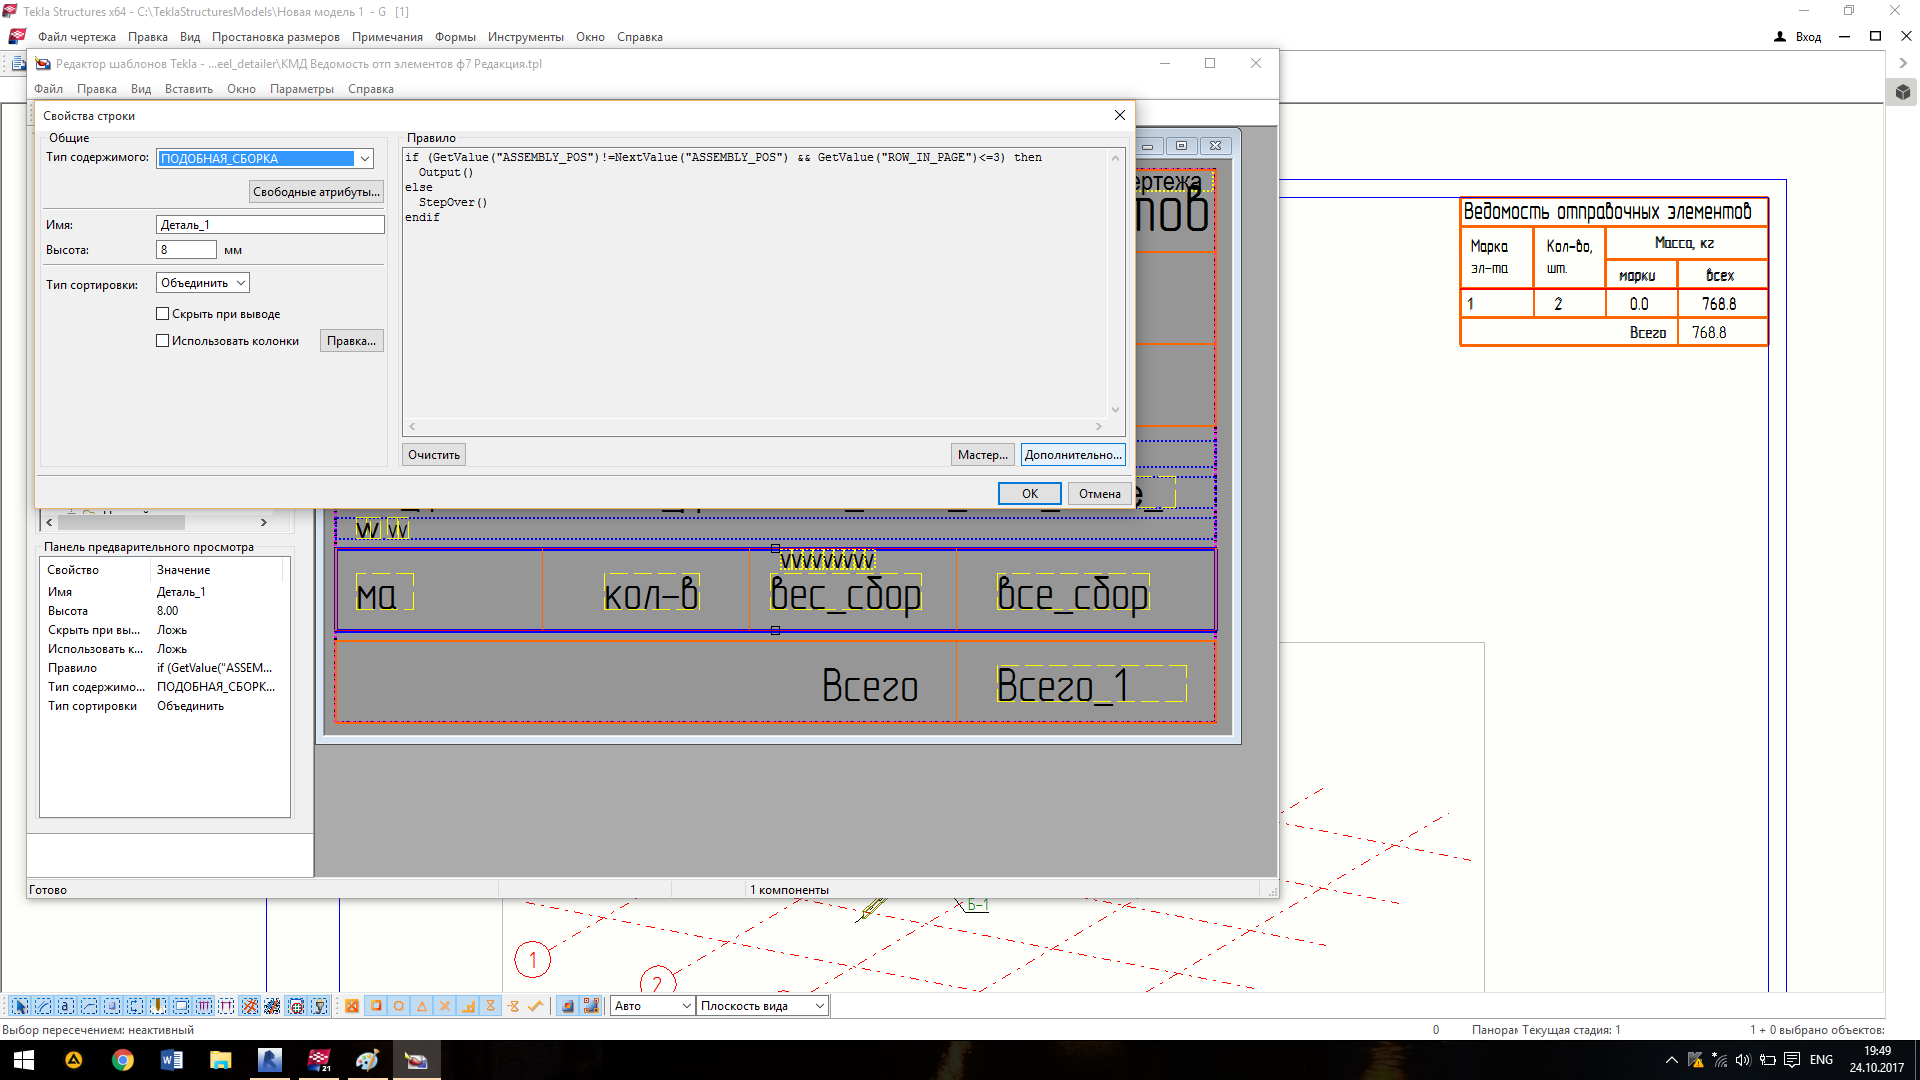Image resolution: width=1920 pixels, height=1080 pixels.
Task: Click the orange checkmark snap icon
Action: (536, 1006)
